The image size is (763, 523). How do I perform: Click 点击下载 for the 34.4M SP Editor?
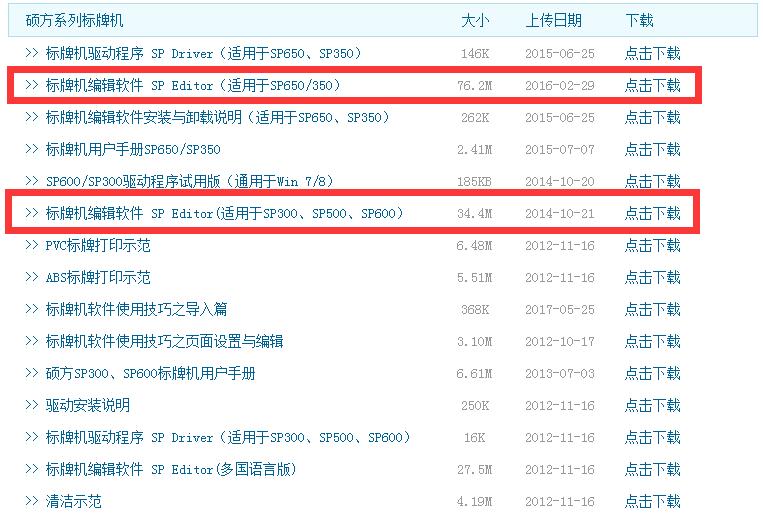(652, 214)
